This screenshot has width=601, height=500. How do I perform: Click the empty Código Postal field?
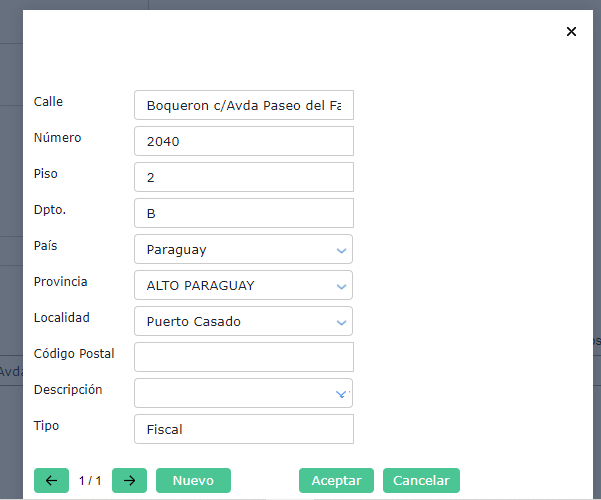pos(243,357)
